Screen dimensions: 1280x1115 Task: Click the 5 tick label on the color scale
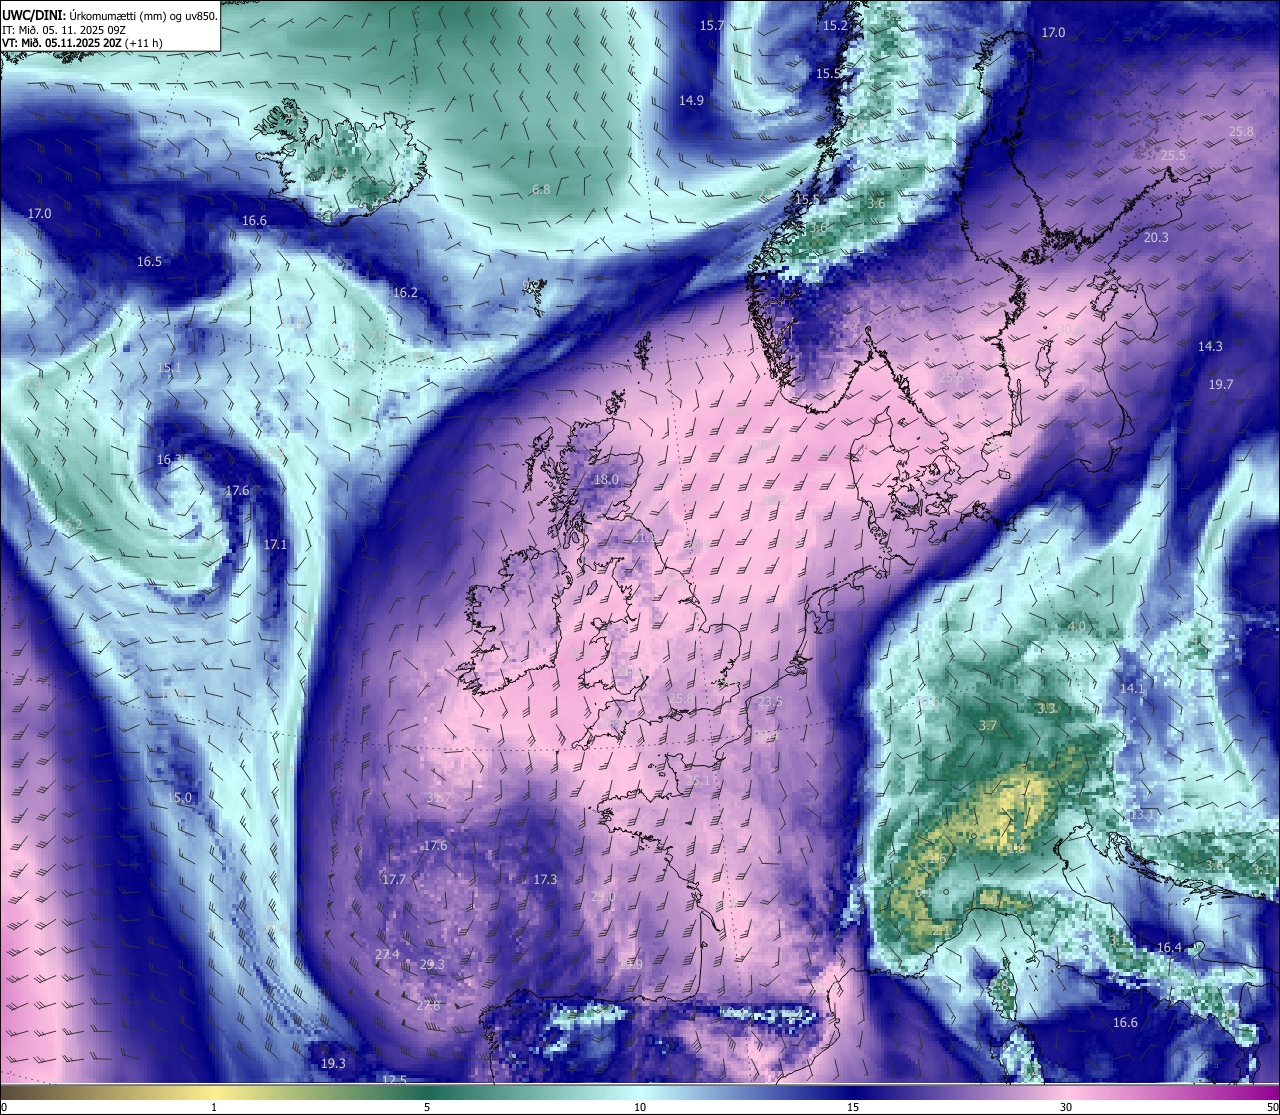(x=427, y=1107)
